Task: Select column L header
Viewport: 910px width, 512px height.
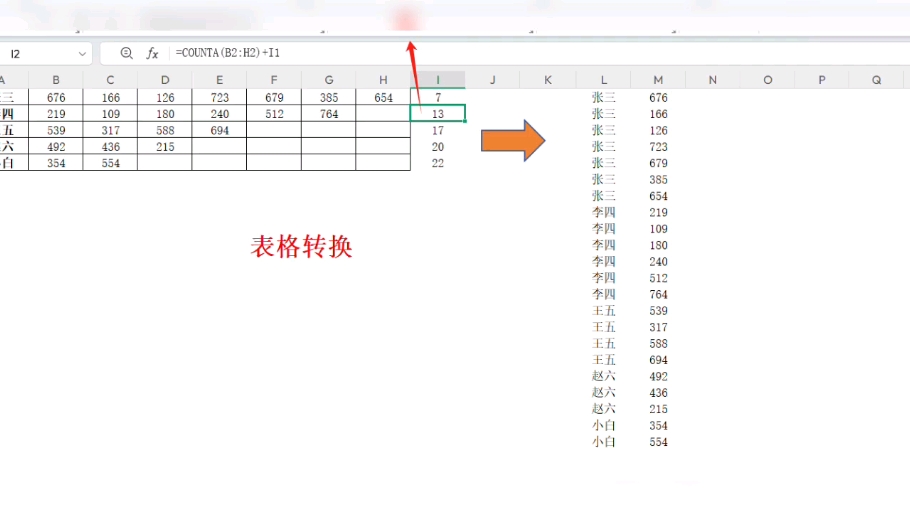Action: 603,80
